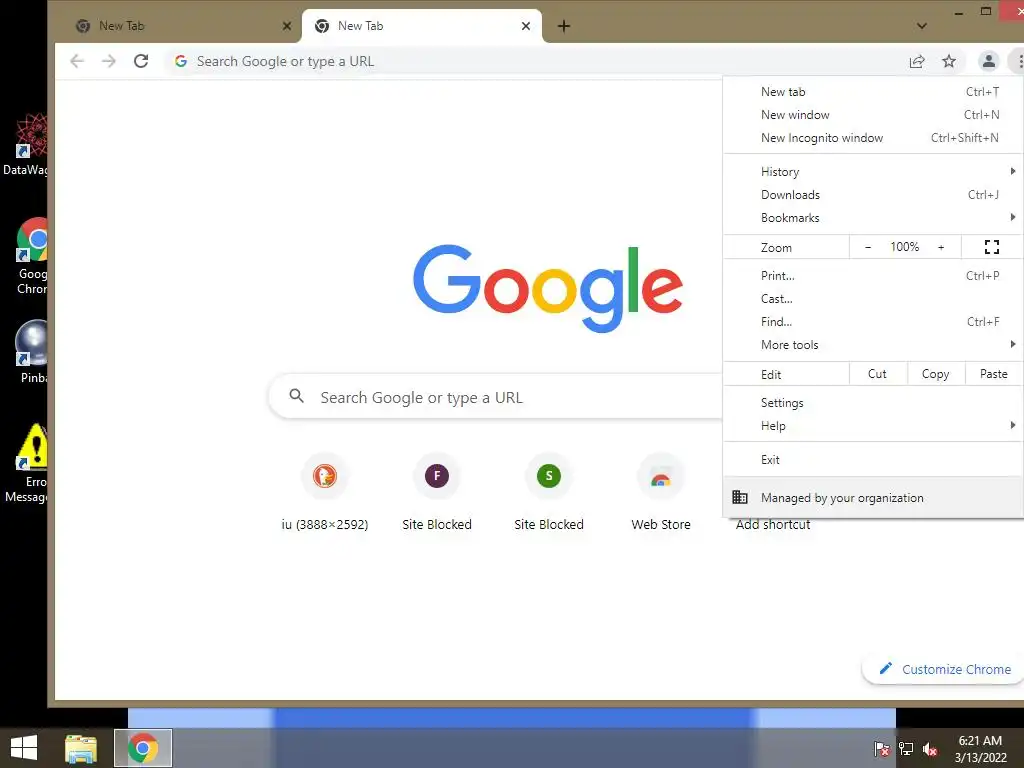Click the Google logo
This screenshot has height=768, width=1024.
(548, 287)
